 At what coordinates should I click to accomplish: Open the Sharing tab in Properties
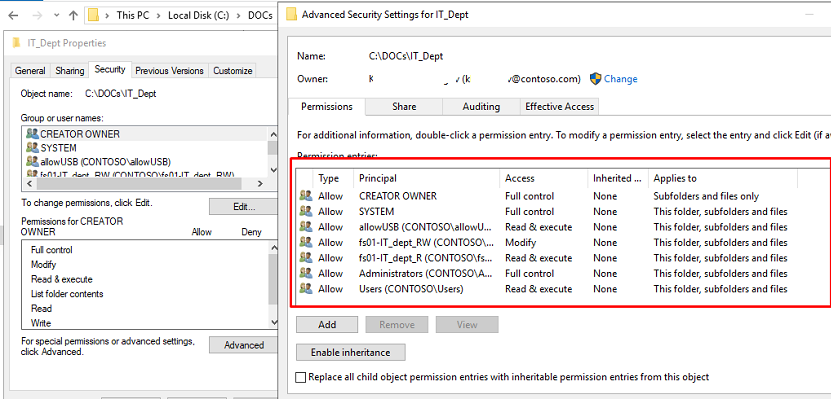69,70
